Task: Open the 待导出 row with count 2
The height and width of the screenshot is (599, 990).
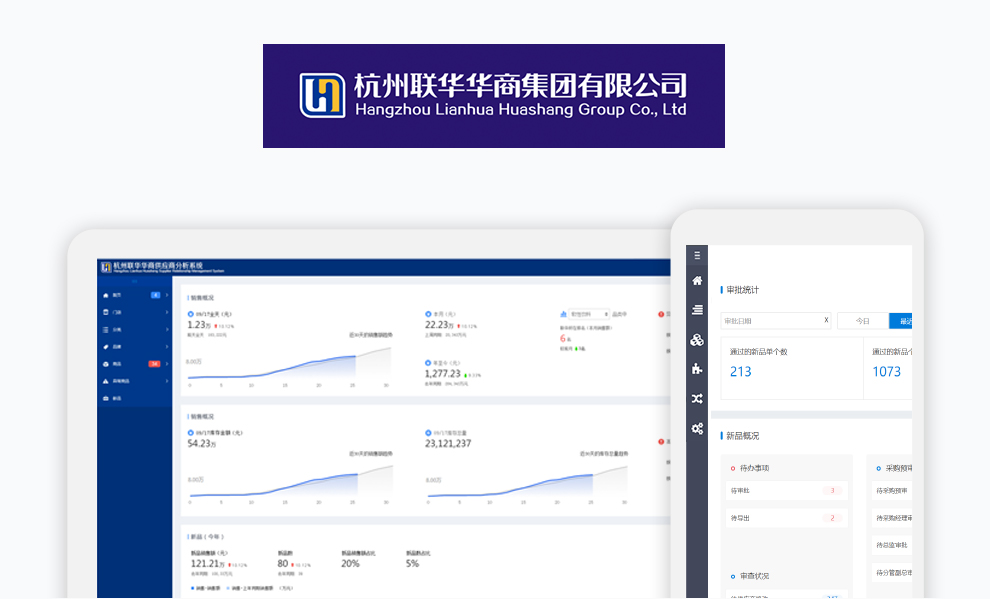Action: click(x=787, y=518)
